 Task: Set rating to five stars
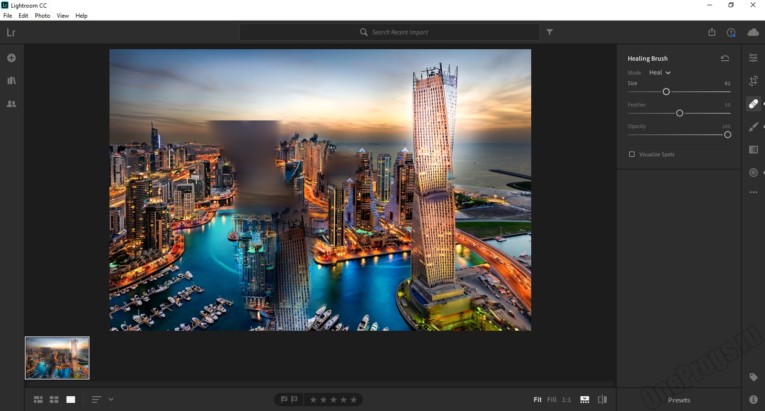click(353, 399)
